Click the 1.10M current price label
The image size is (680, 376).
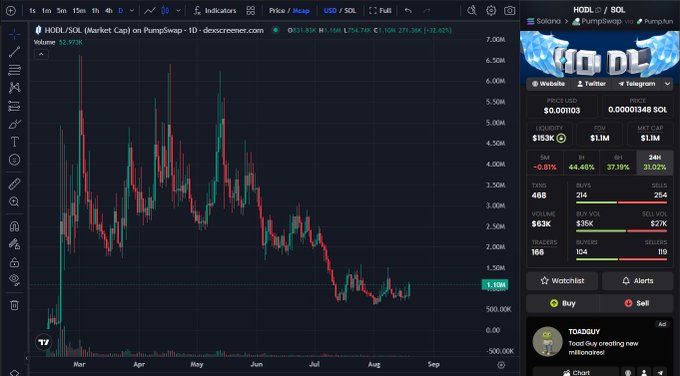[495, 285]
